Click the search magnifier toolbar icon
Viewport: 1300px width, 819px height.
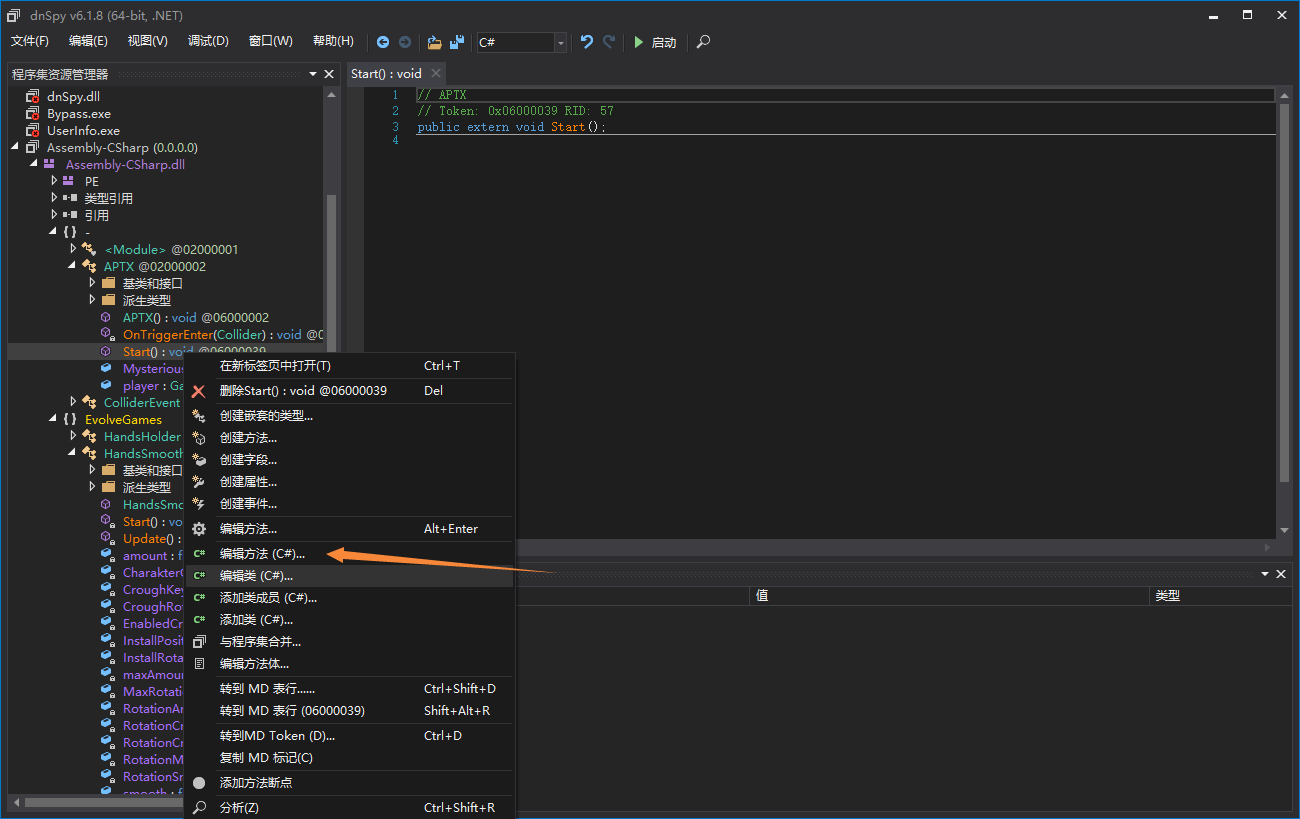click(704, 42)
